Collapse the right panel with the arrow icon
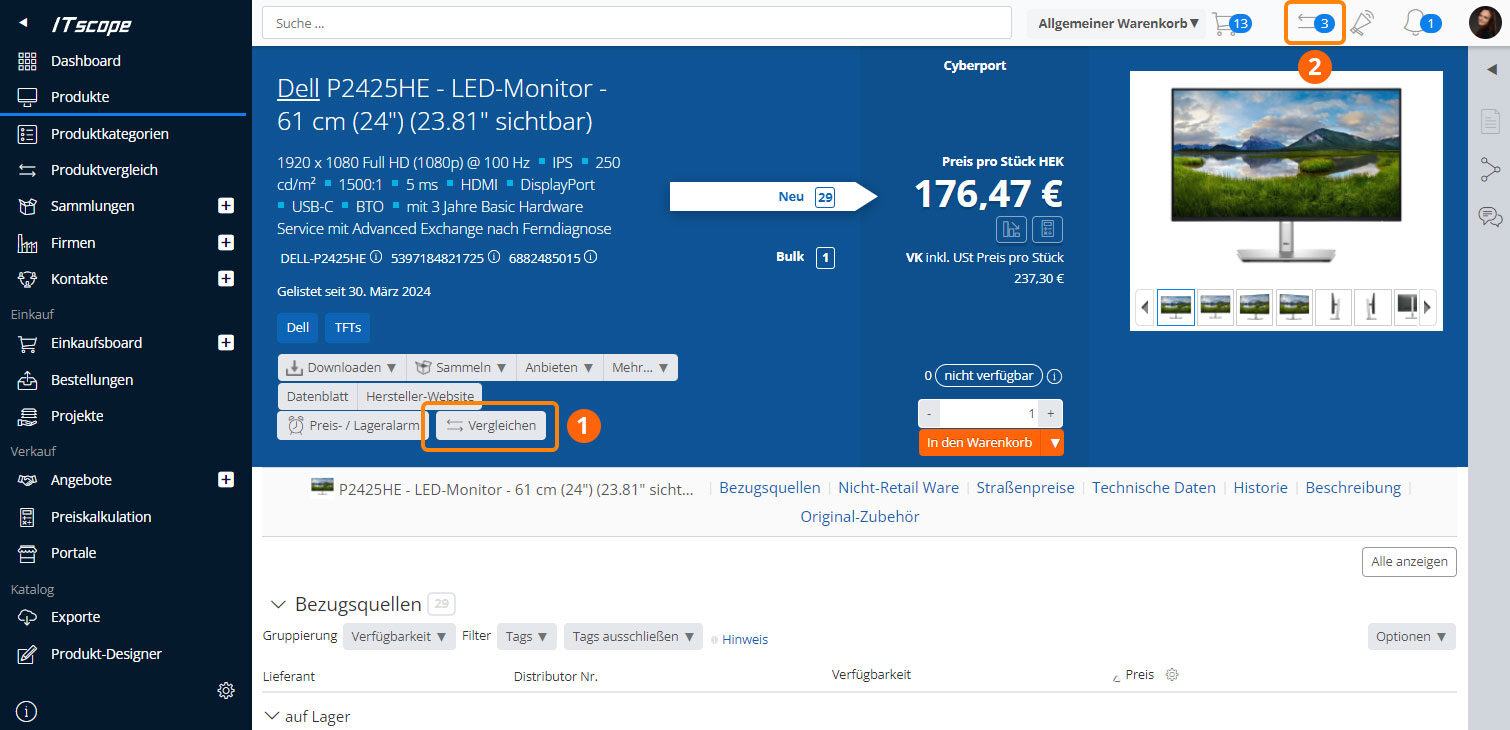 tap(1491, 69)
